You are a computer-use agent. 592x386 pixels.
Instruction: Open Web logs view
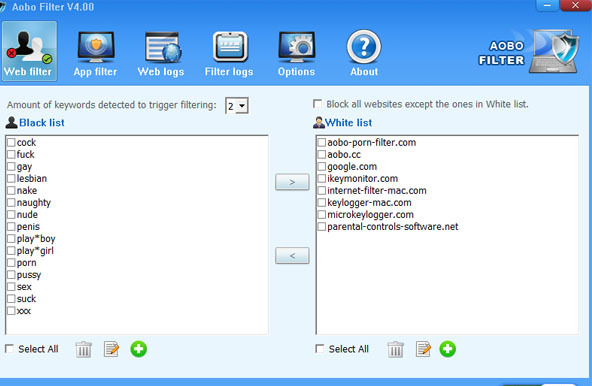(x=161, y=54)
